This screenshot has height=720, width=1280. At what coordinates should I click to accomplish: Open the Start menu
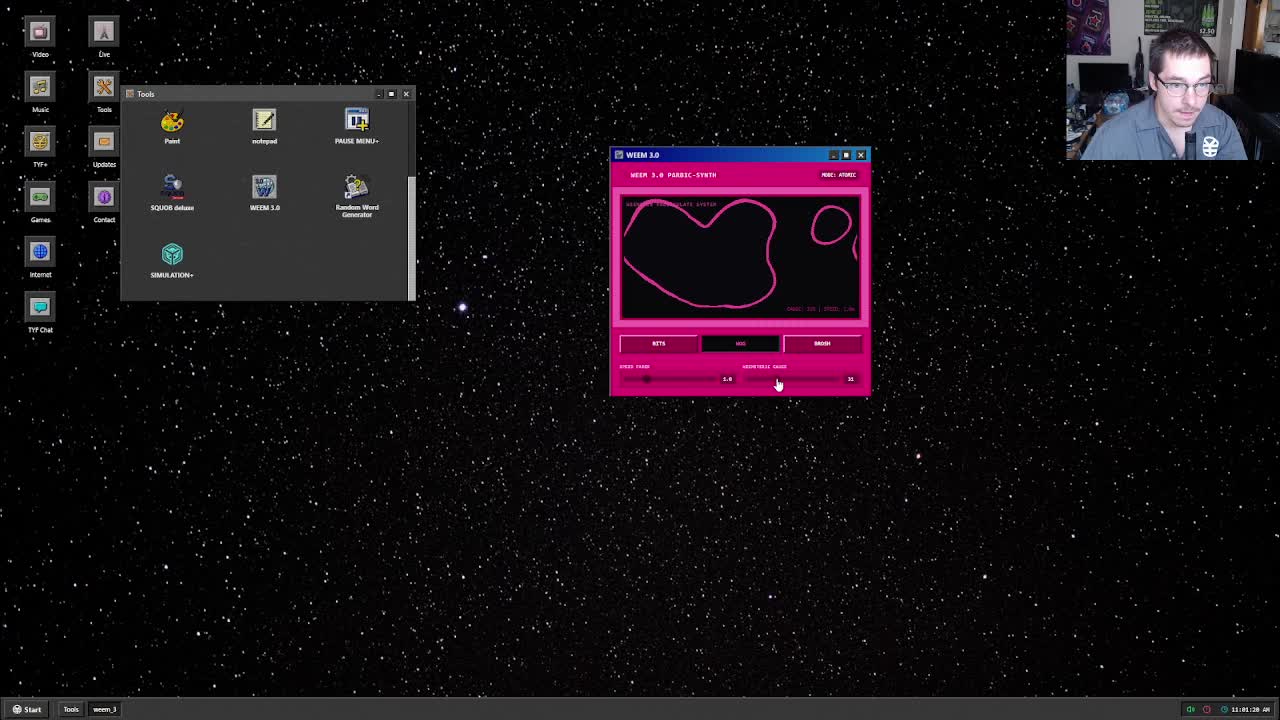click(x=27, y=709)
